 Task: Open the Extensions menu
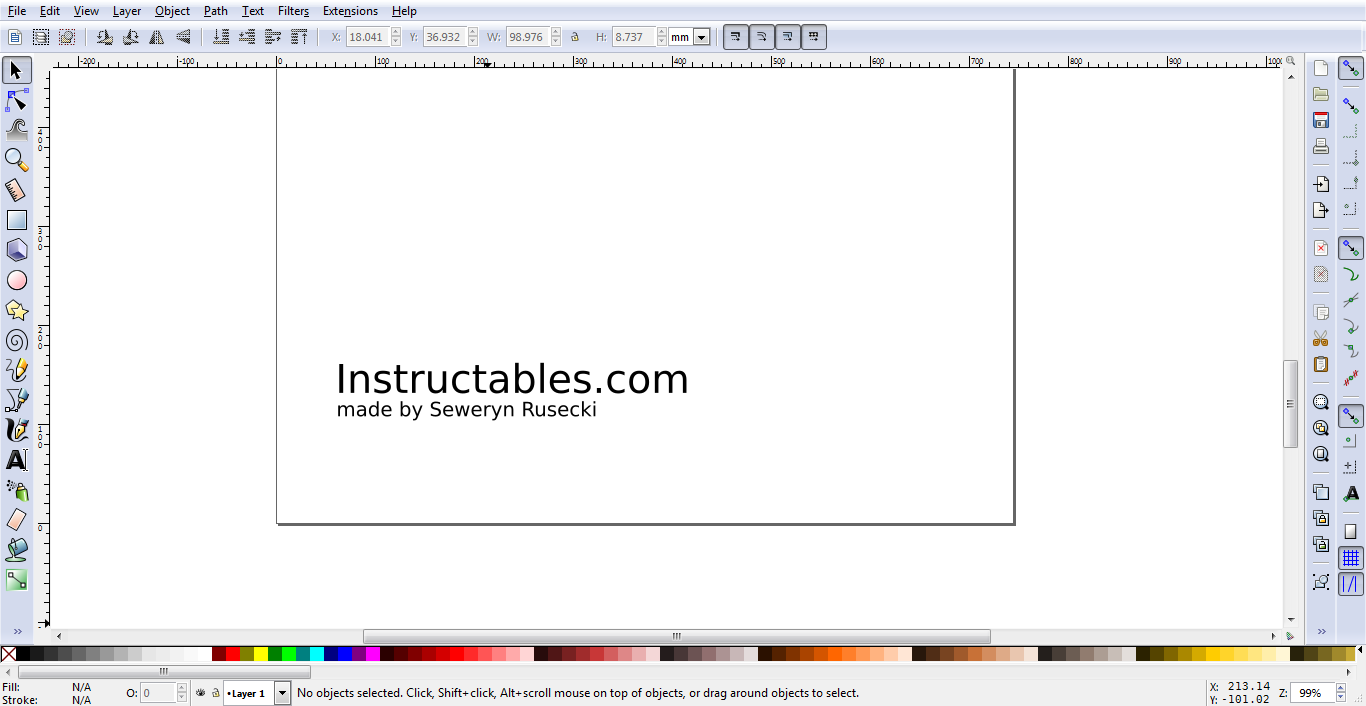(350, 11)
